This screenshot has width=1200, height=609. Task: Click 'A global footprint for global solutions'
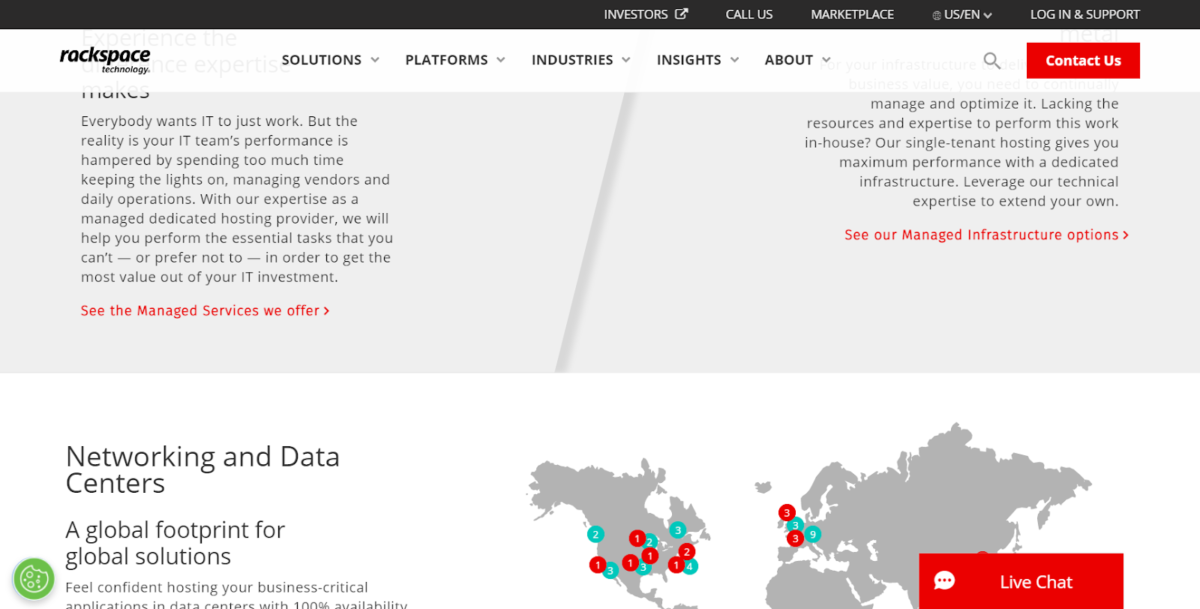point(175,543)
